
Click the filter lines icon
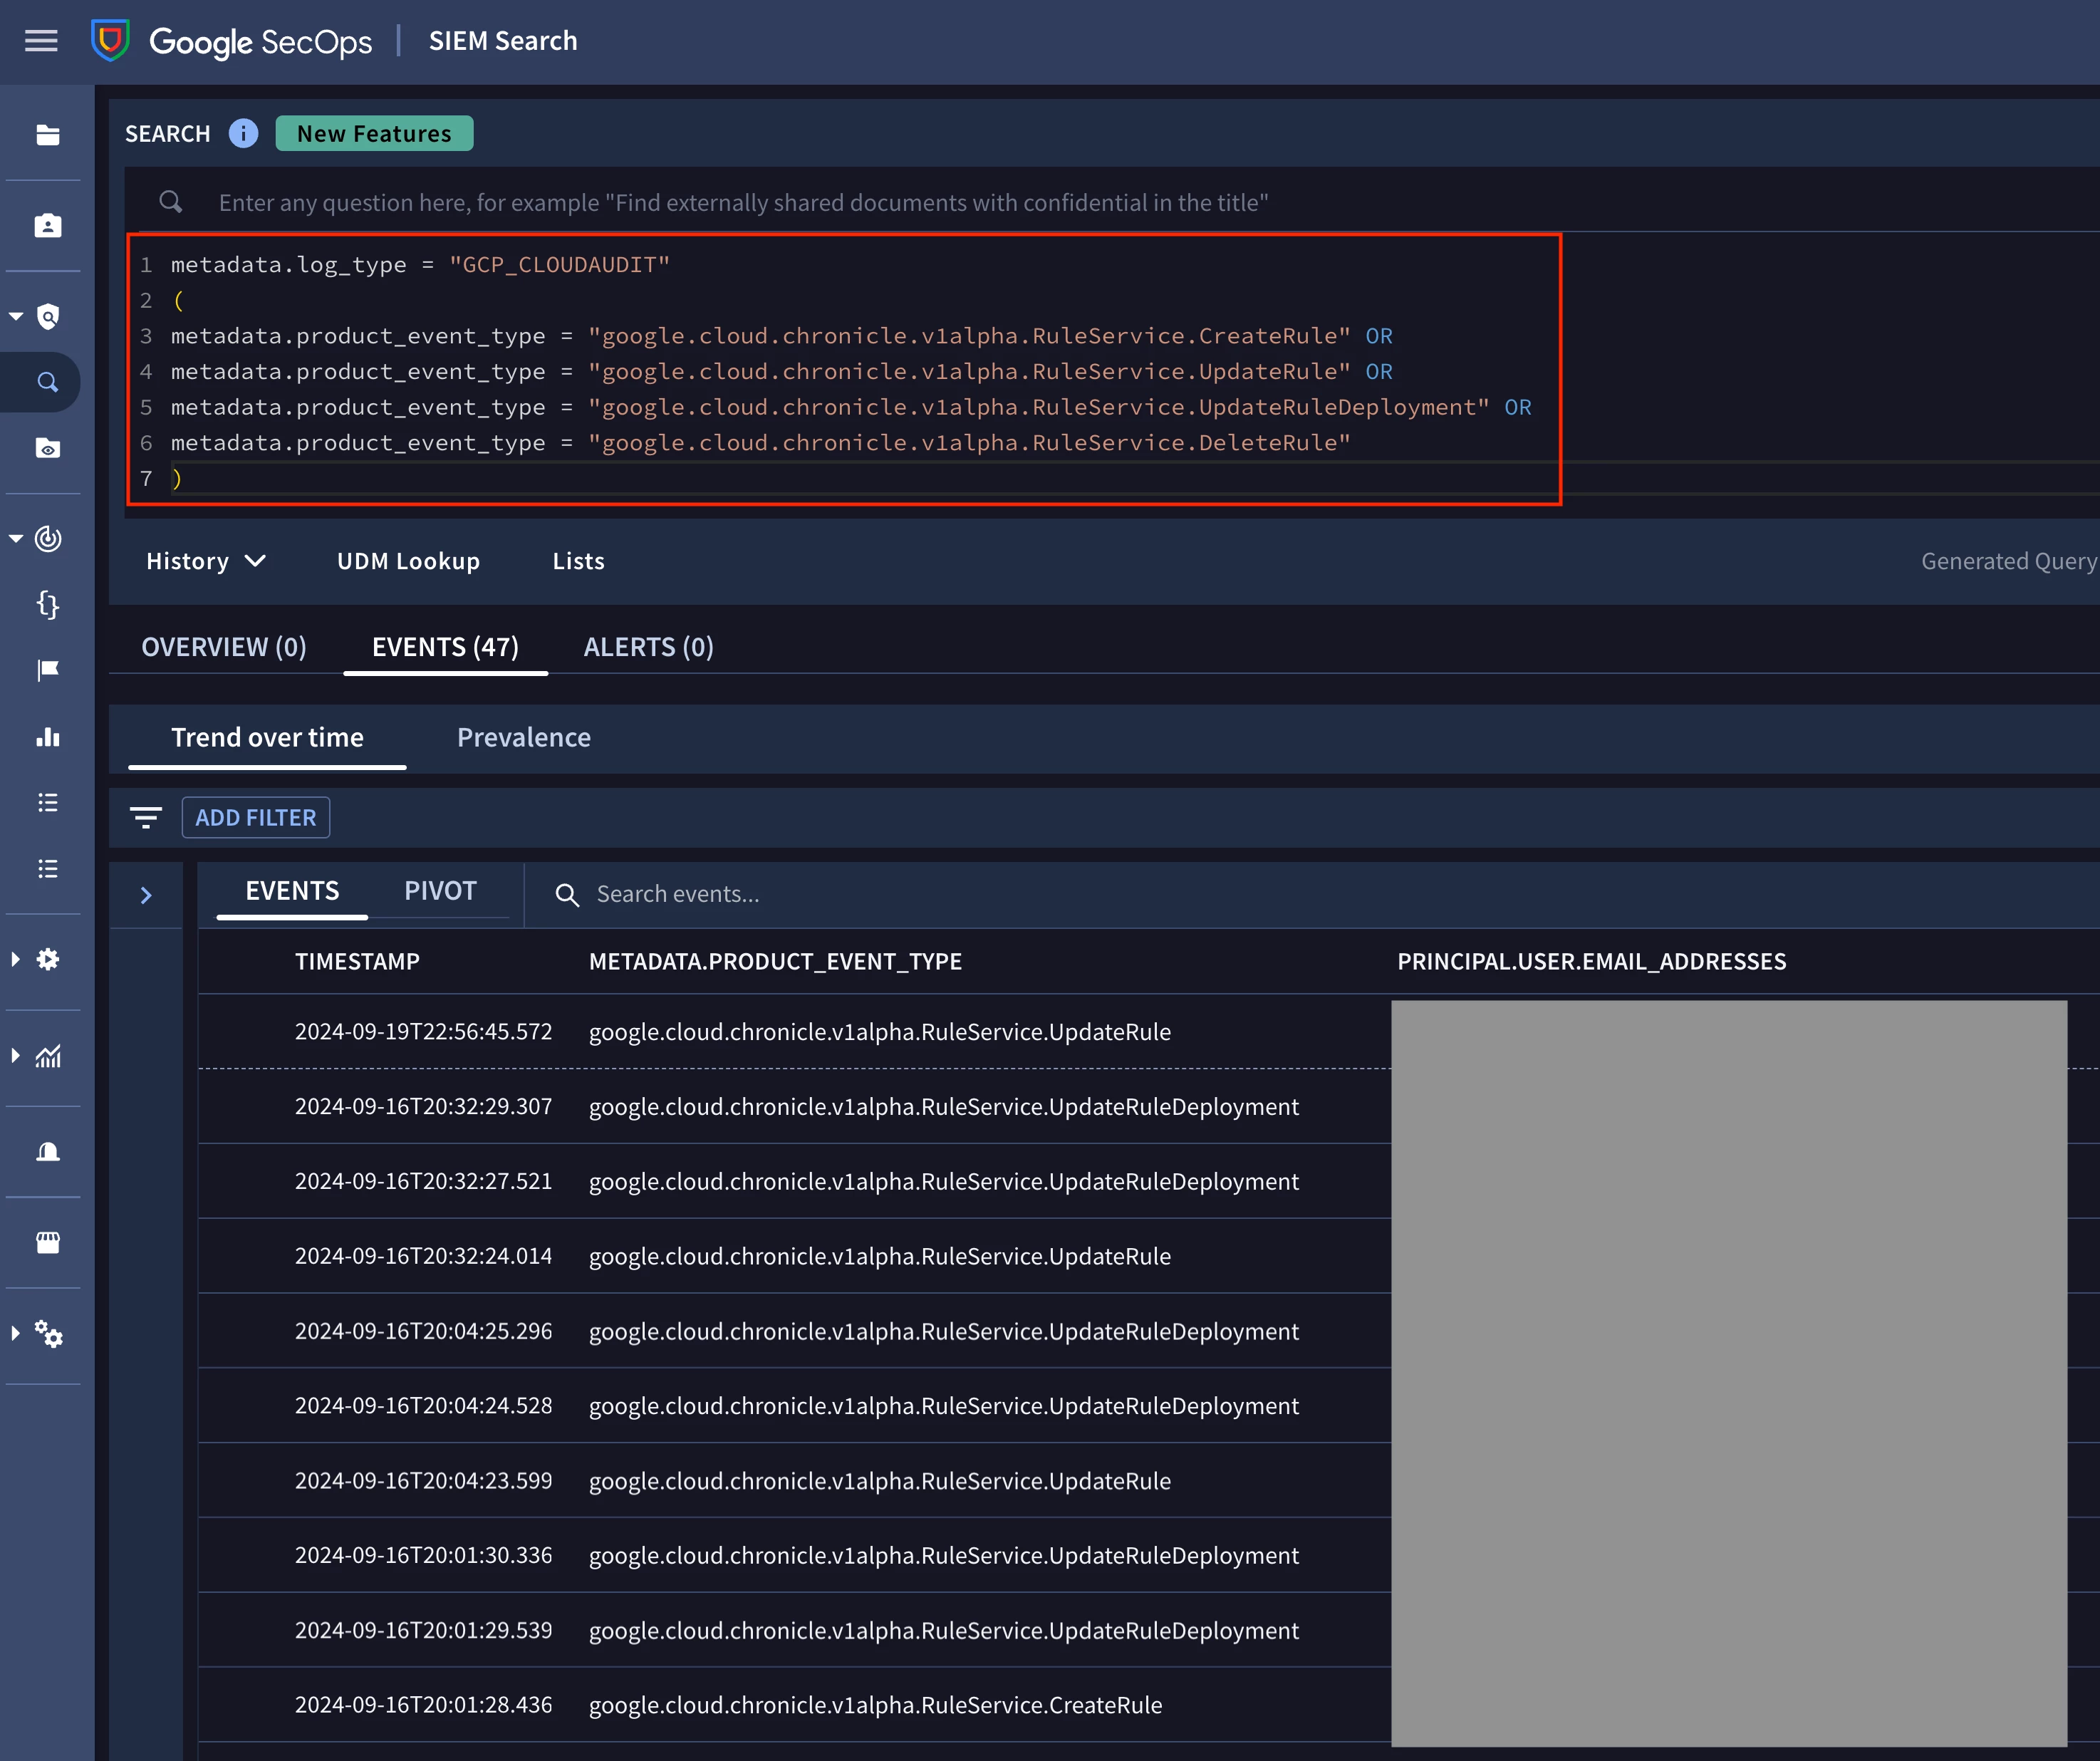146,818
